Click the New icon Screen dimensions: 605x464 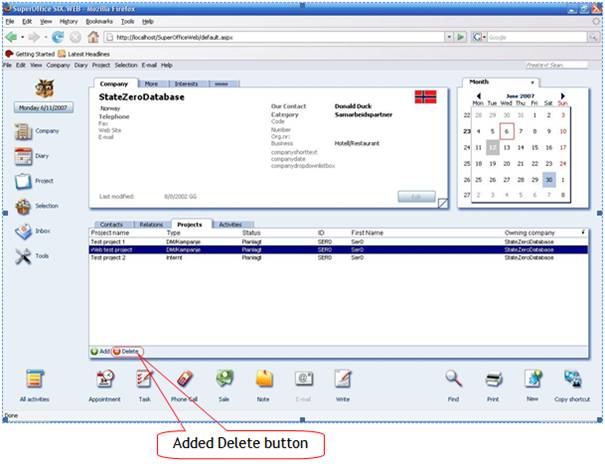click(533, 379)
